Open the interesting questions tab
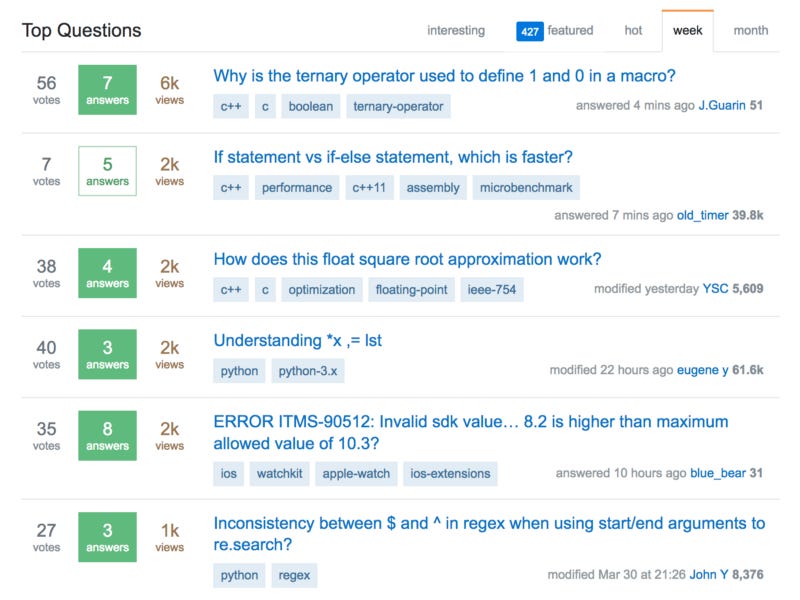Image resolution: width=800 pixels, height=600 pixels. click(455, 31)
